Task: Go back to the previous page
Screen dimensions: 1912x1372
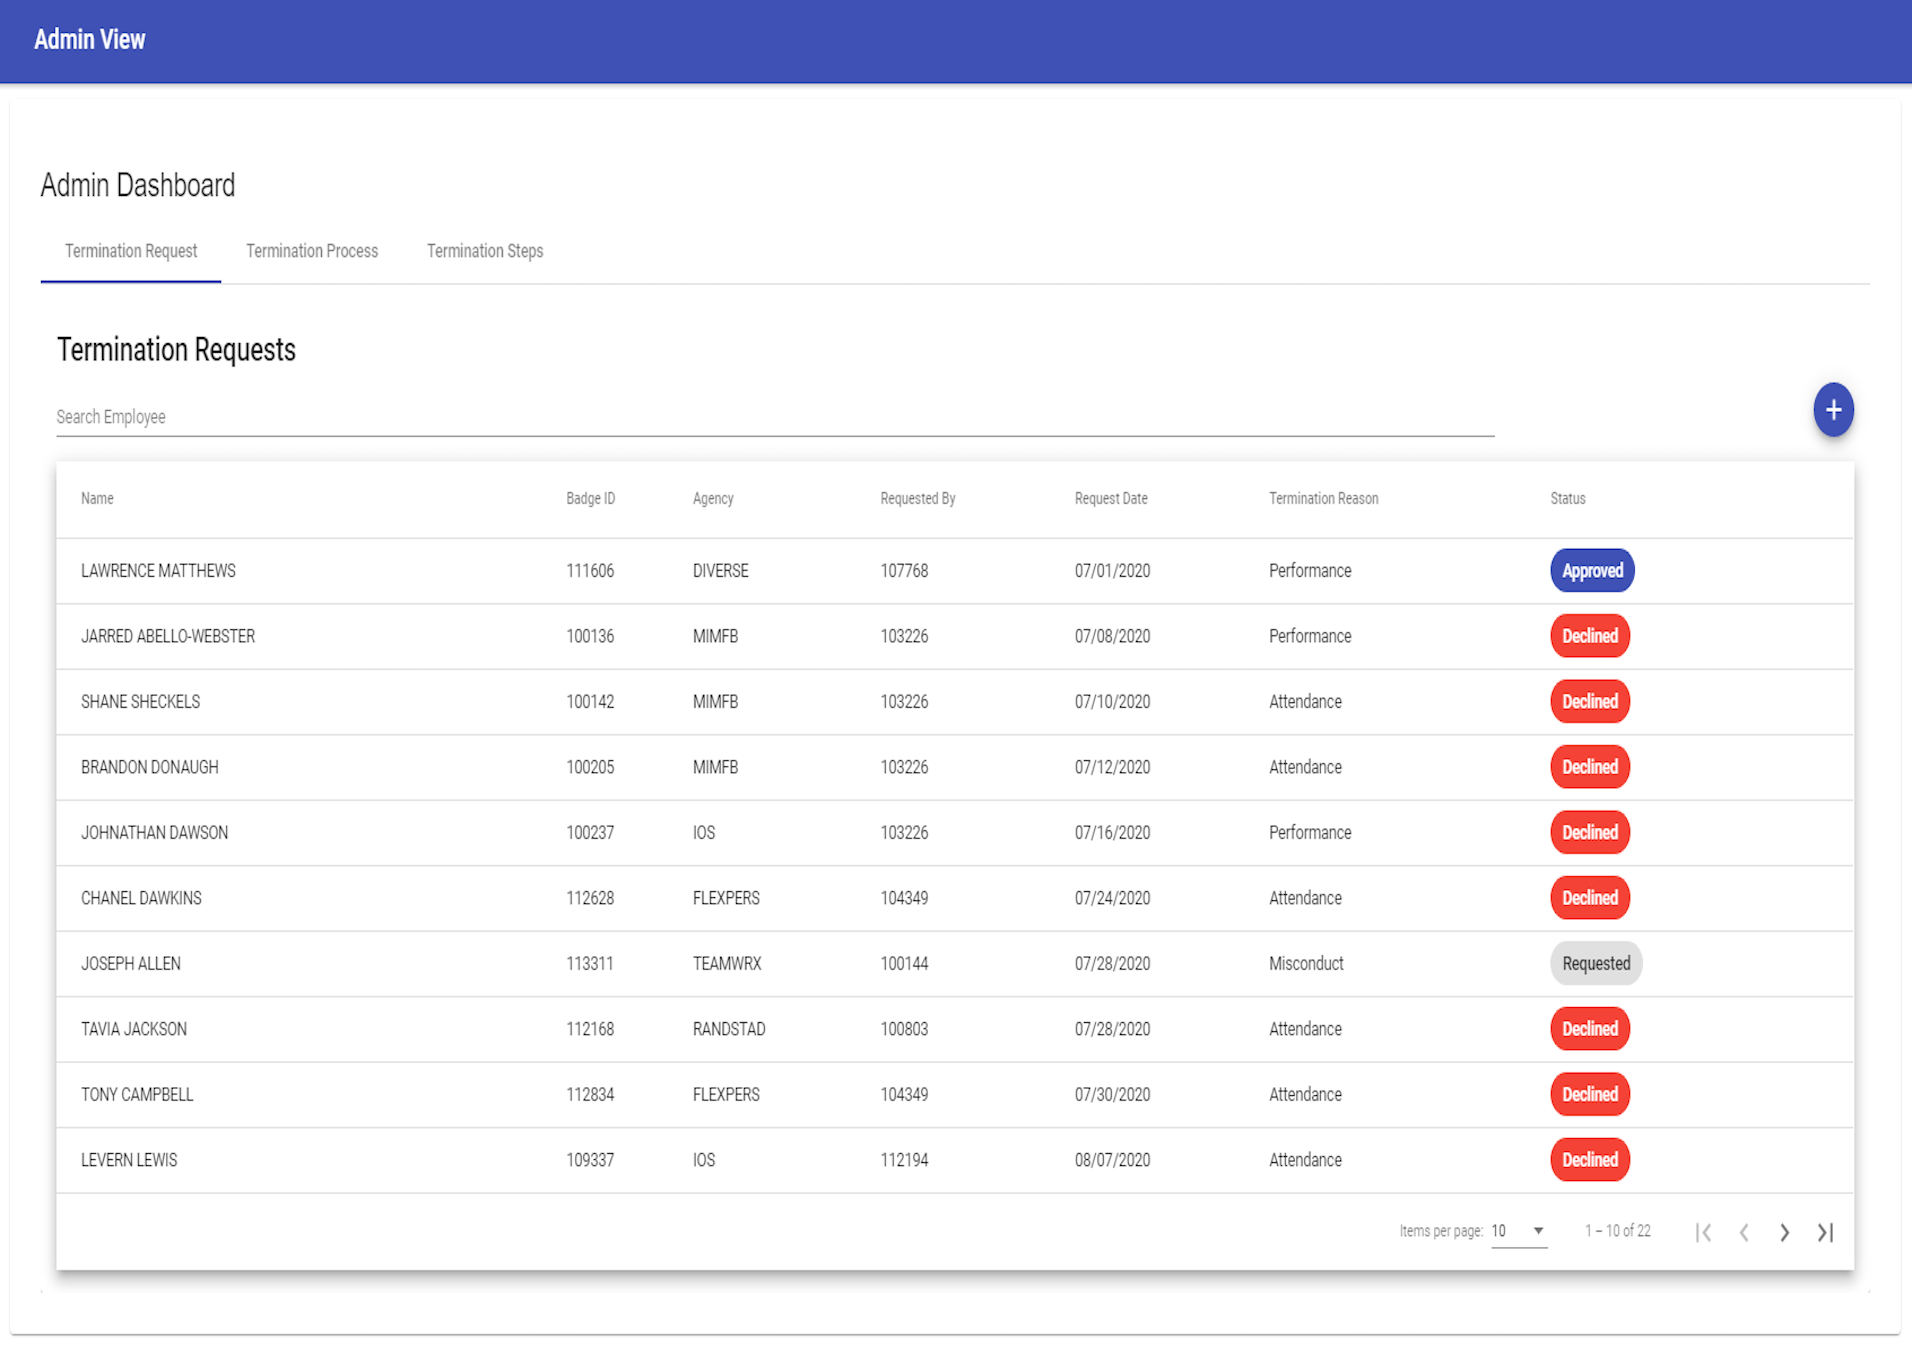Action: tap(1744, 1232)
